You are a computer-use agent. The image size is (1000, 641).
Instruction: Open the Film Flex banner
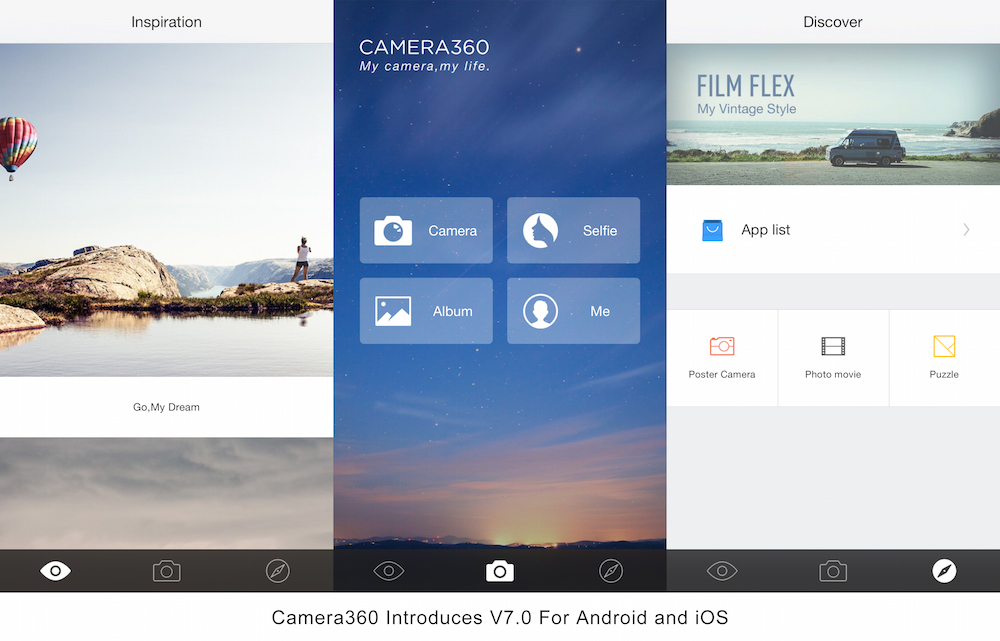(x=832, y=115)
